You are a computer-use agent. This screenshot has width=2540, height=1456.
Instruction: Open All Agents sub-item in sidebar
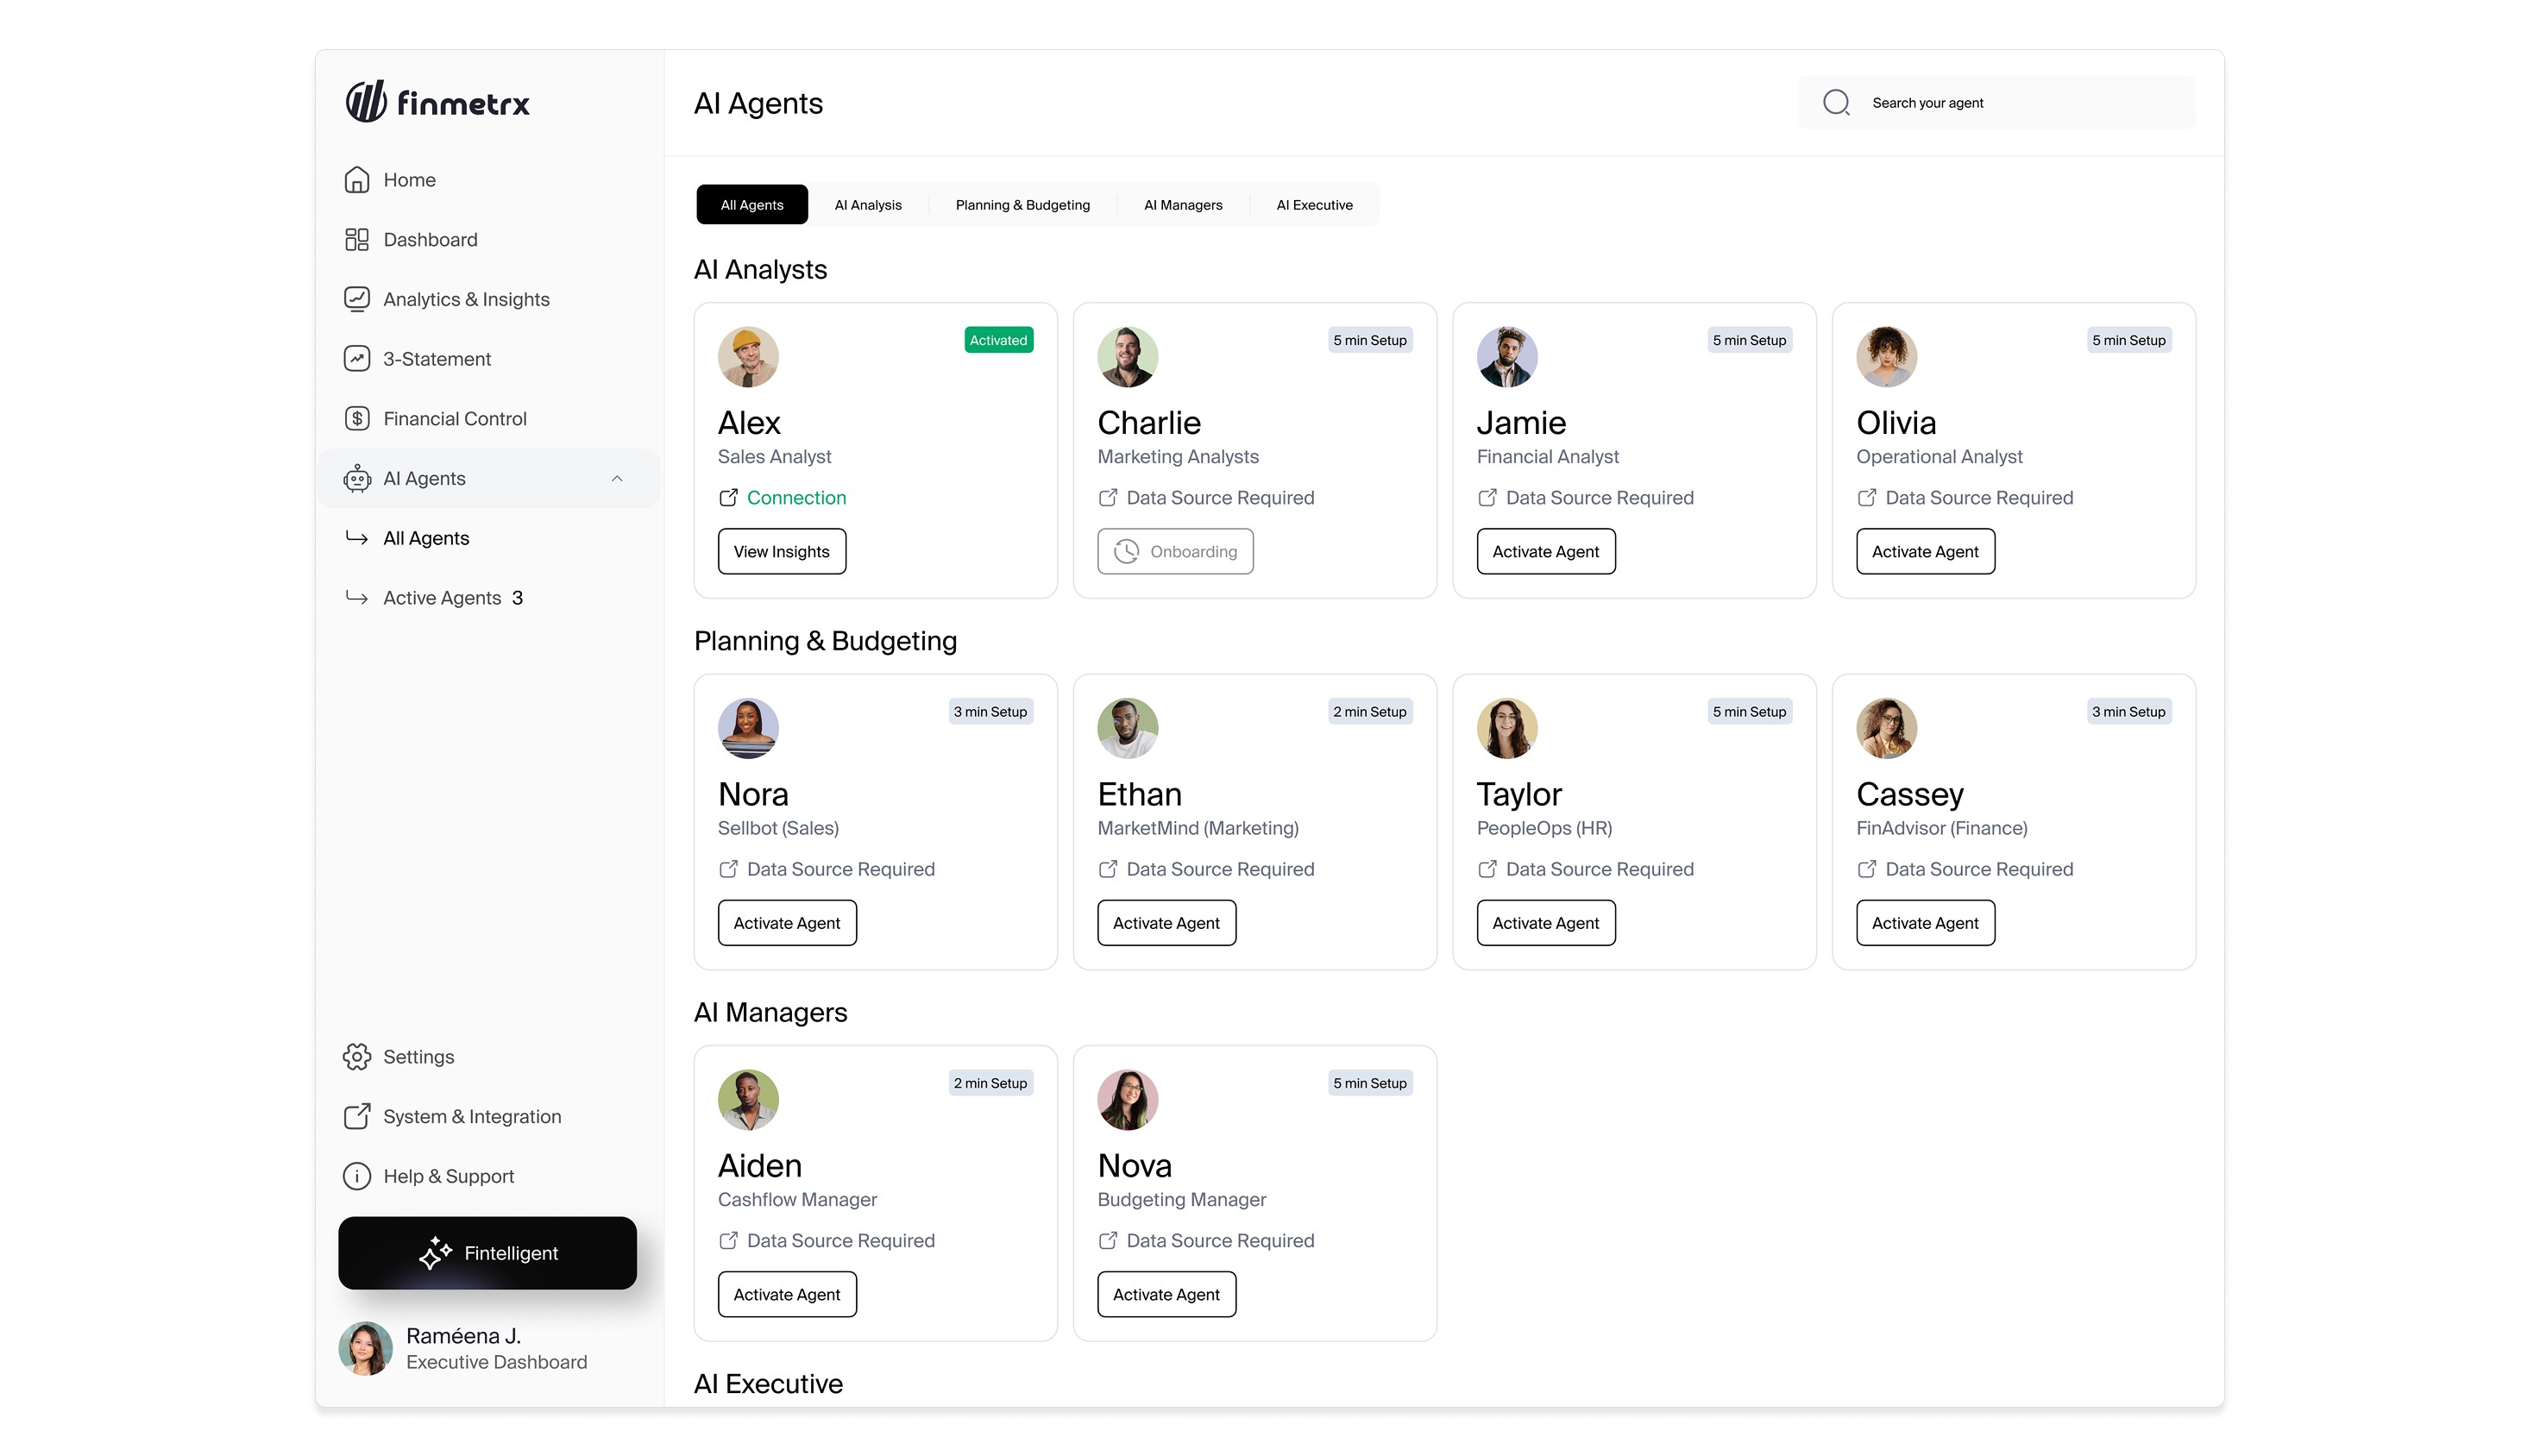click(426, 538)
